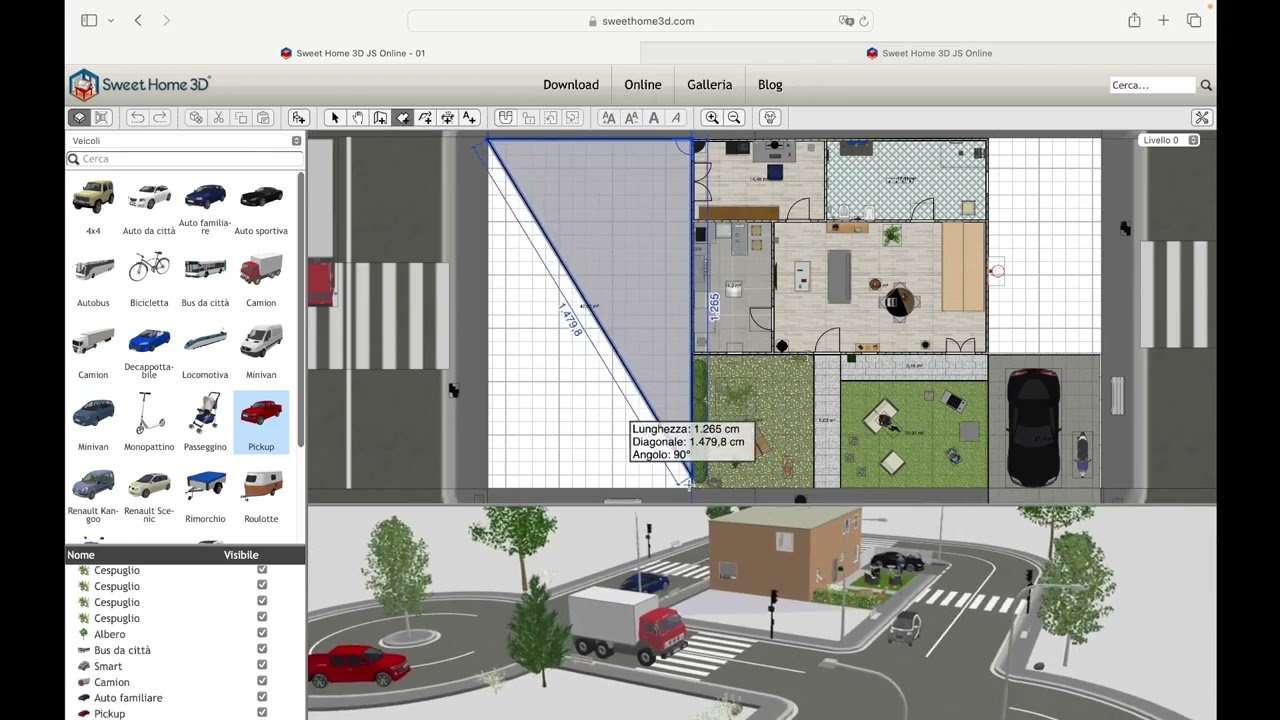Select the add text label tool

coord(470,118)
